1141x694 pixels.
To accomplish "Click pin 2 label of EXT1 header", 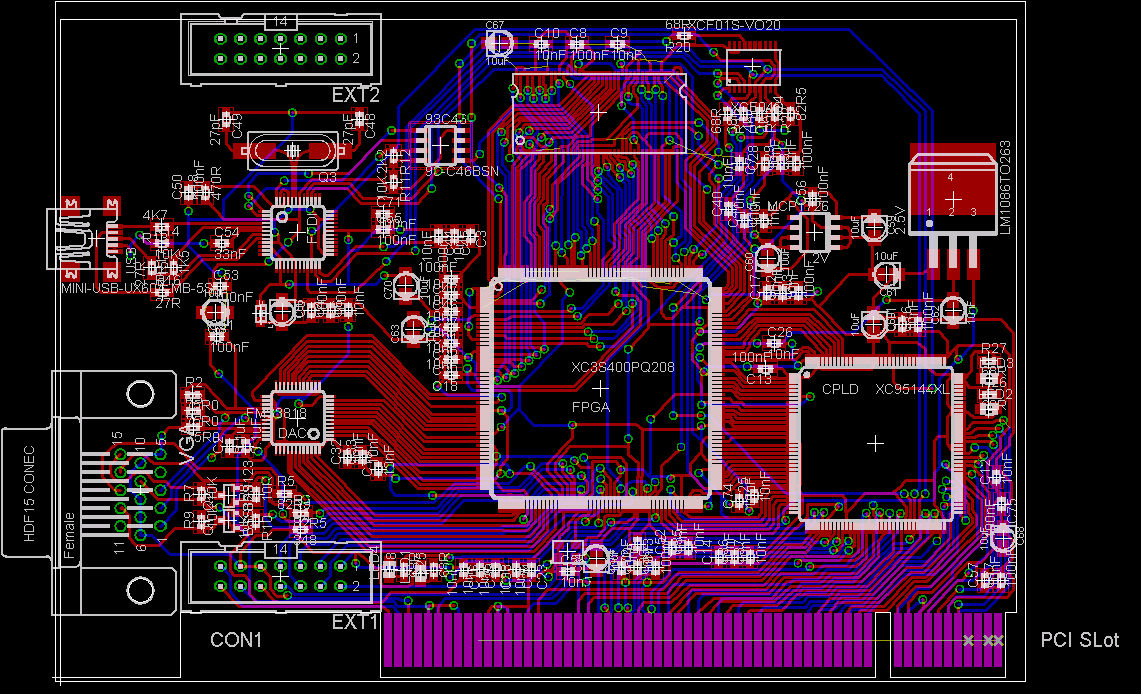I will point(356,586).
